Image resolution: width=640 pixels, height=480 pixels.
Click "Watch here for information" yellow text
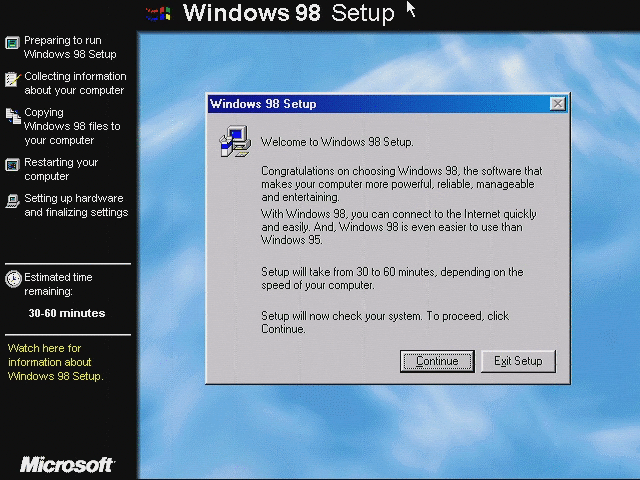56,362
